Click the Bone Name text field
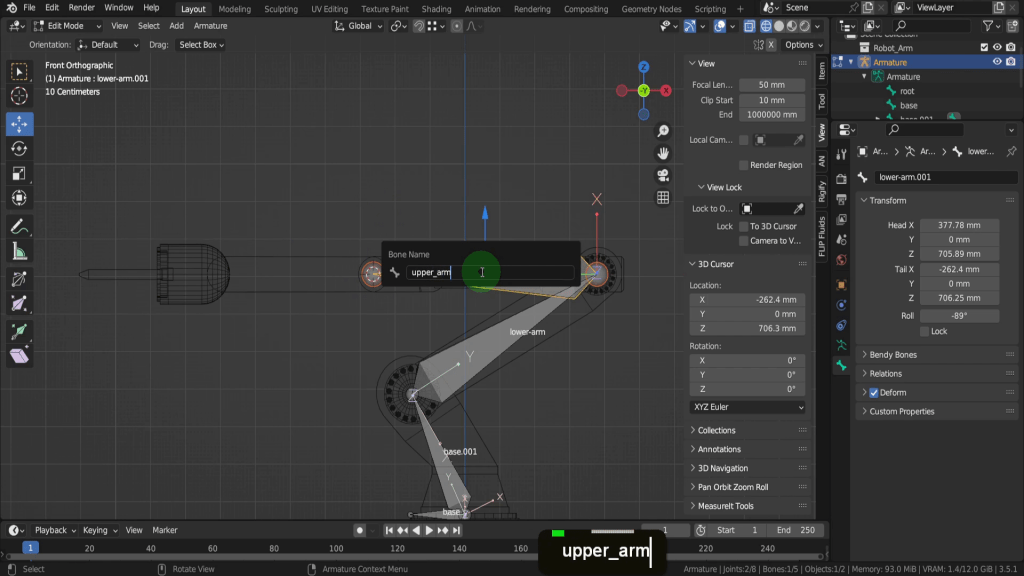 (x=490, y=272)
